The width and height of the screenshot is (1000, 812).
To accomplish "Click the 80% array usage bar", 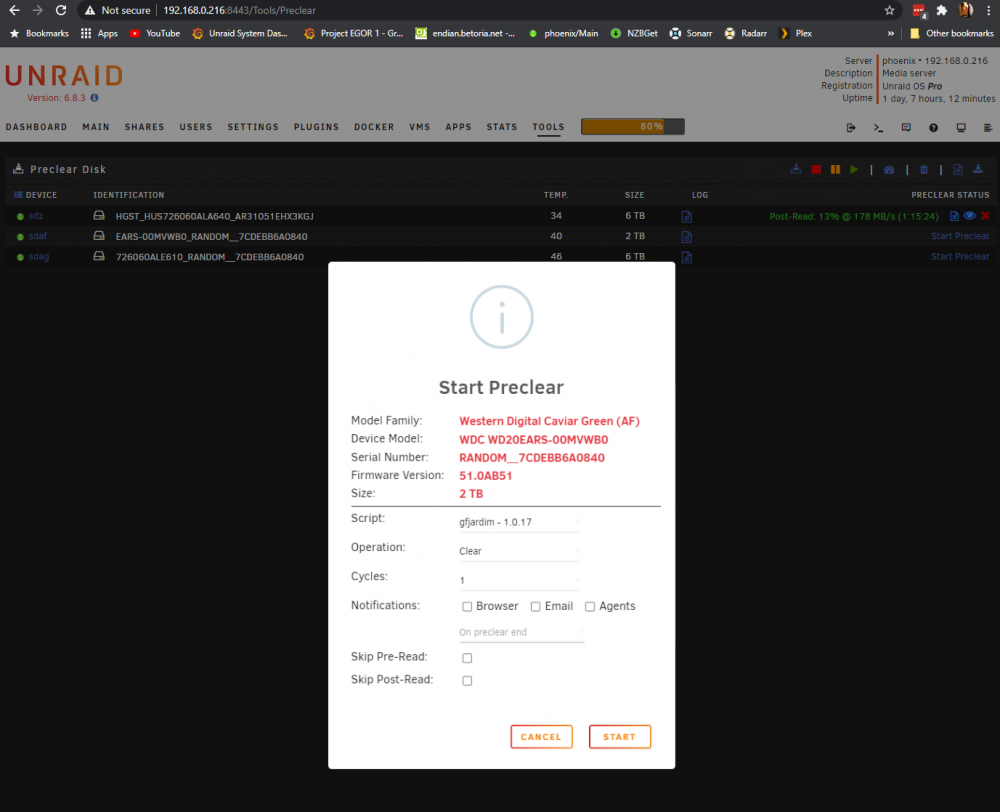I will point(633,126).
